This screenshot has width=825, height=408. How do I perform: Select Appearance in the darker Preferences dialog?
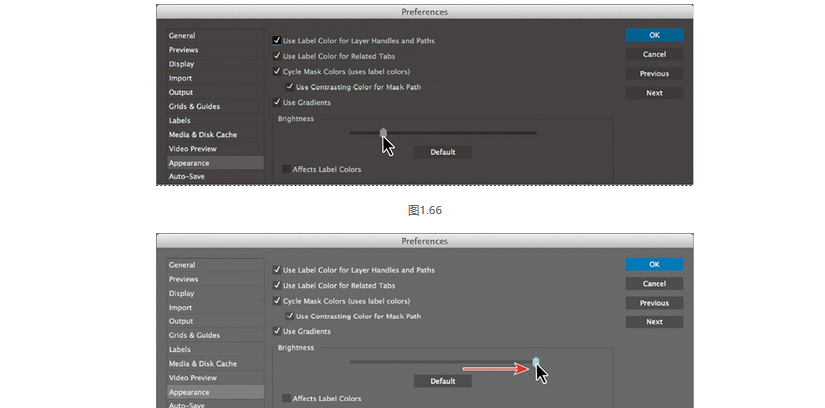[x=215, y=163]
